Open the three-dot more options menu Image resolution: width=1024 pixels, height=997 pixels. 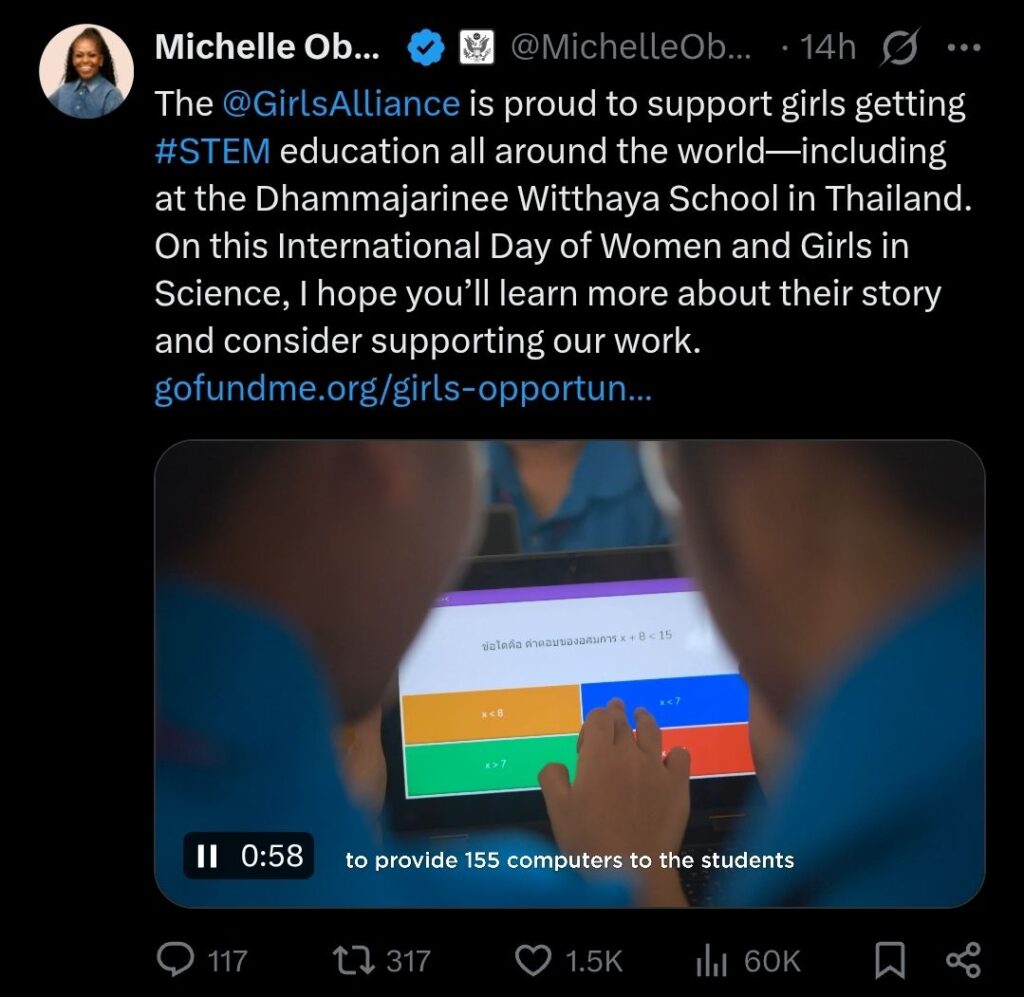(x=962, y=47)
